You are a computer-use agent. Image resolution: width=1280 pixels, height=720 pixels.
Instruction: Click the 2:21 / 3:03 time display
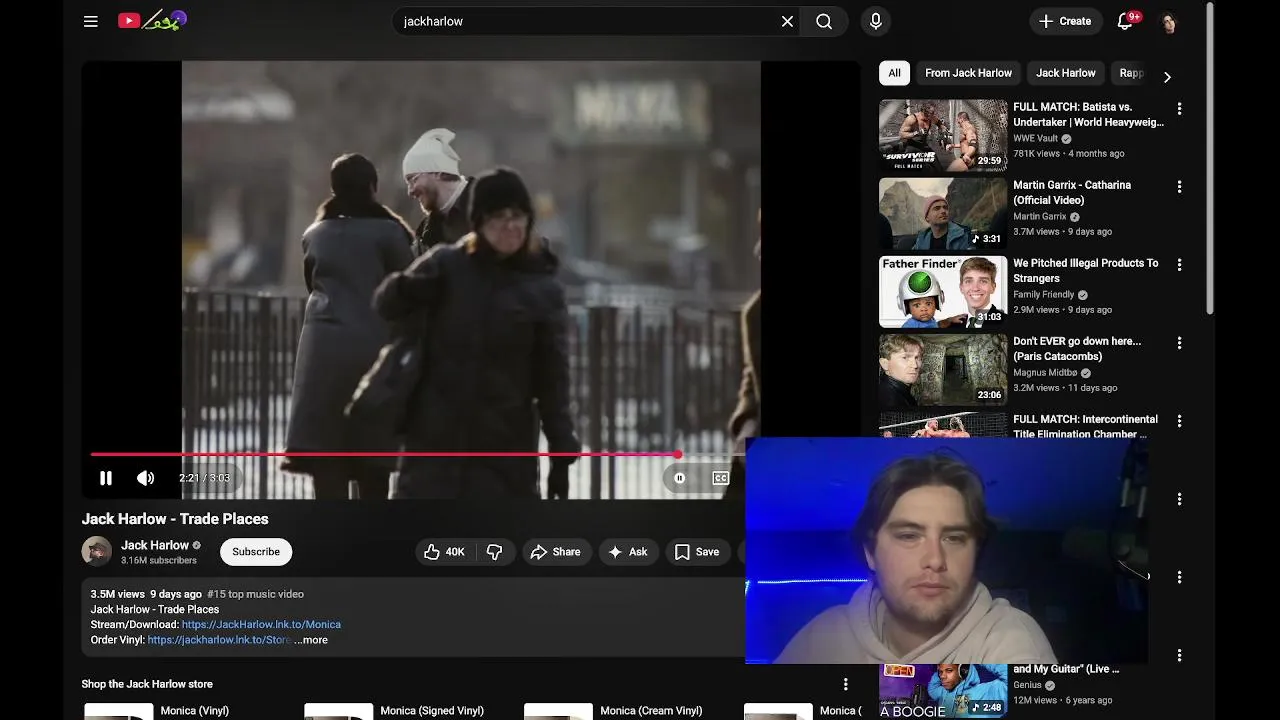click(x=204, y=478)
